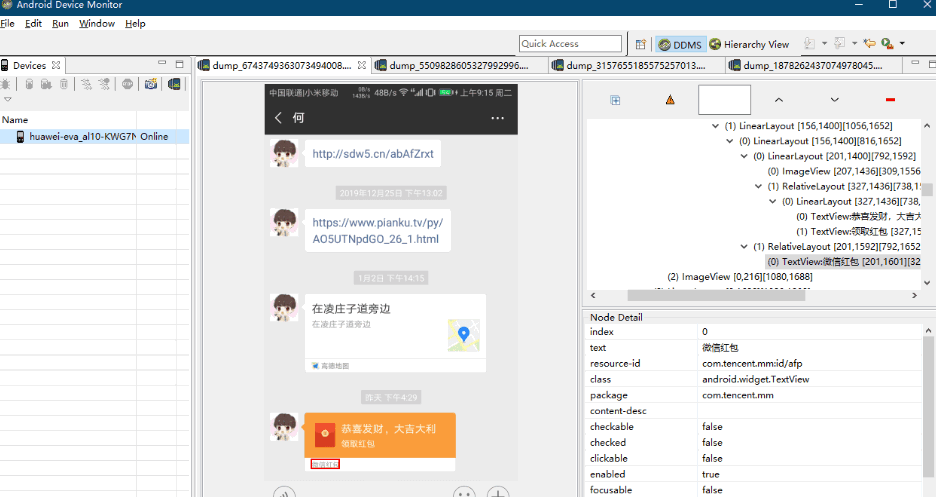Open the Devices view menu triangle

coord(8,100)
